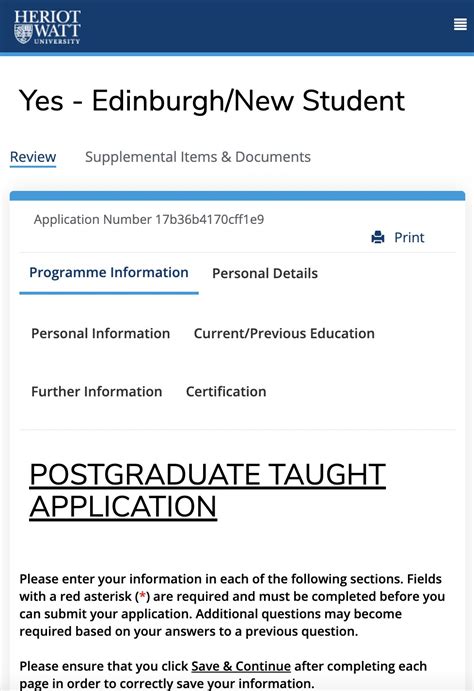Select the Programme Information tab
Viewport: 474px width, 691px height.
coord(109,273)
